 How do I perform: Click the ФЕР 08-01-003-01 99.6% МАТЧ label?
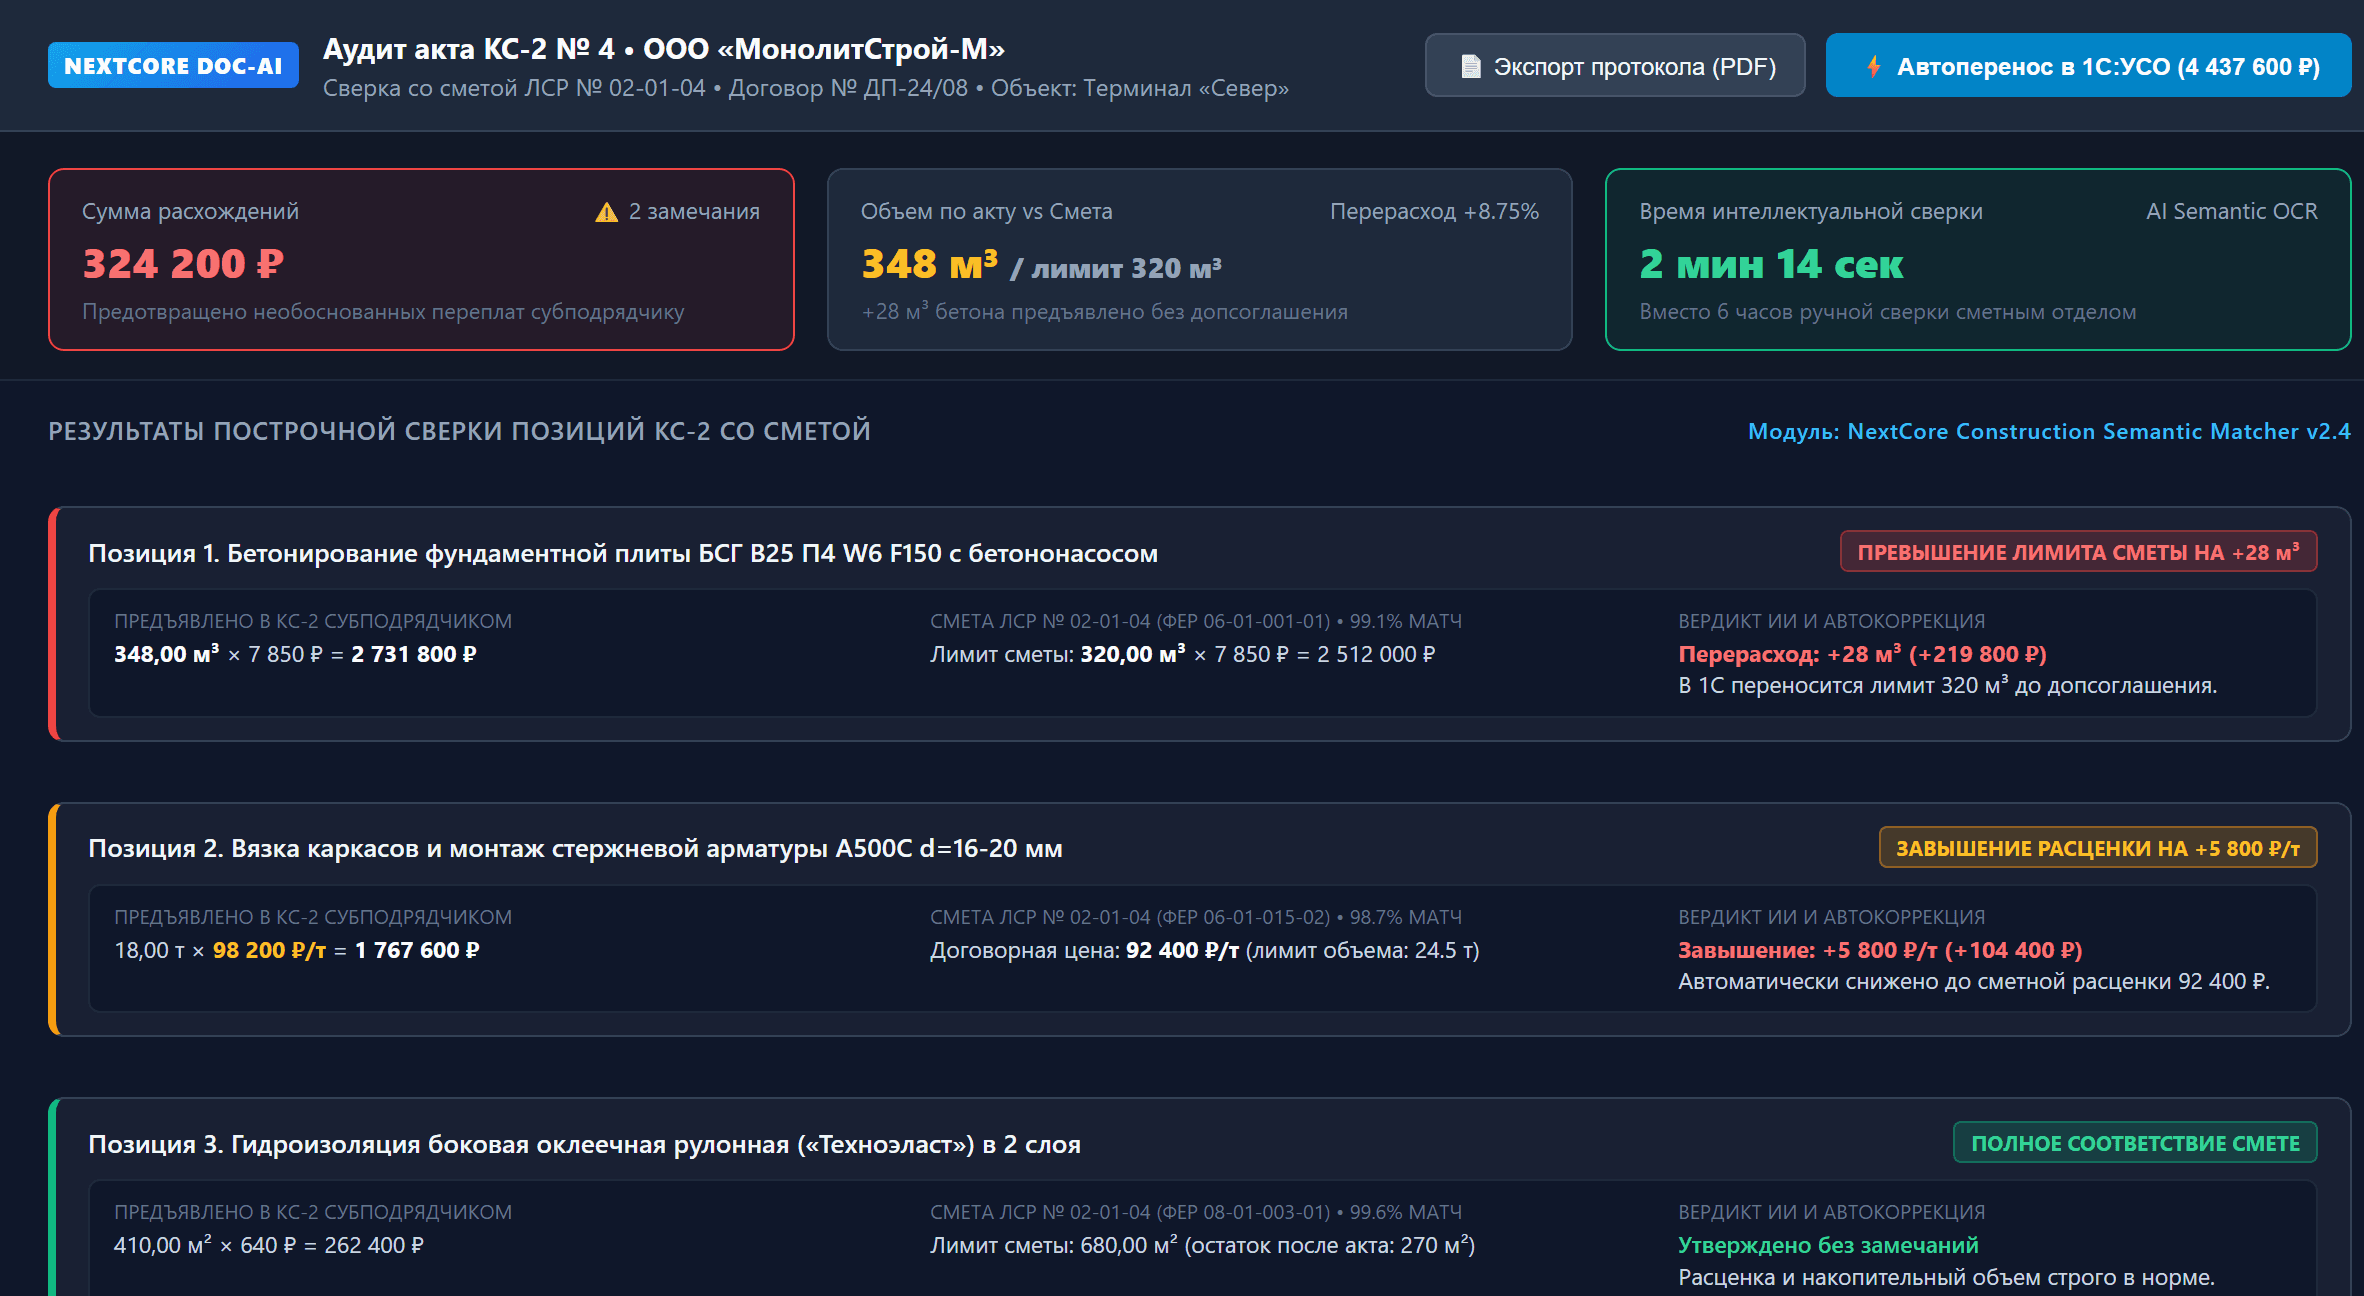(x=1196, y=1212)
